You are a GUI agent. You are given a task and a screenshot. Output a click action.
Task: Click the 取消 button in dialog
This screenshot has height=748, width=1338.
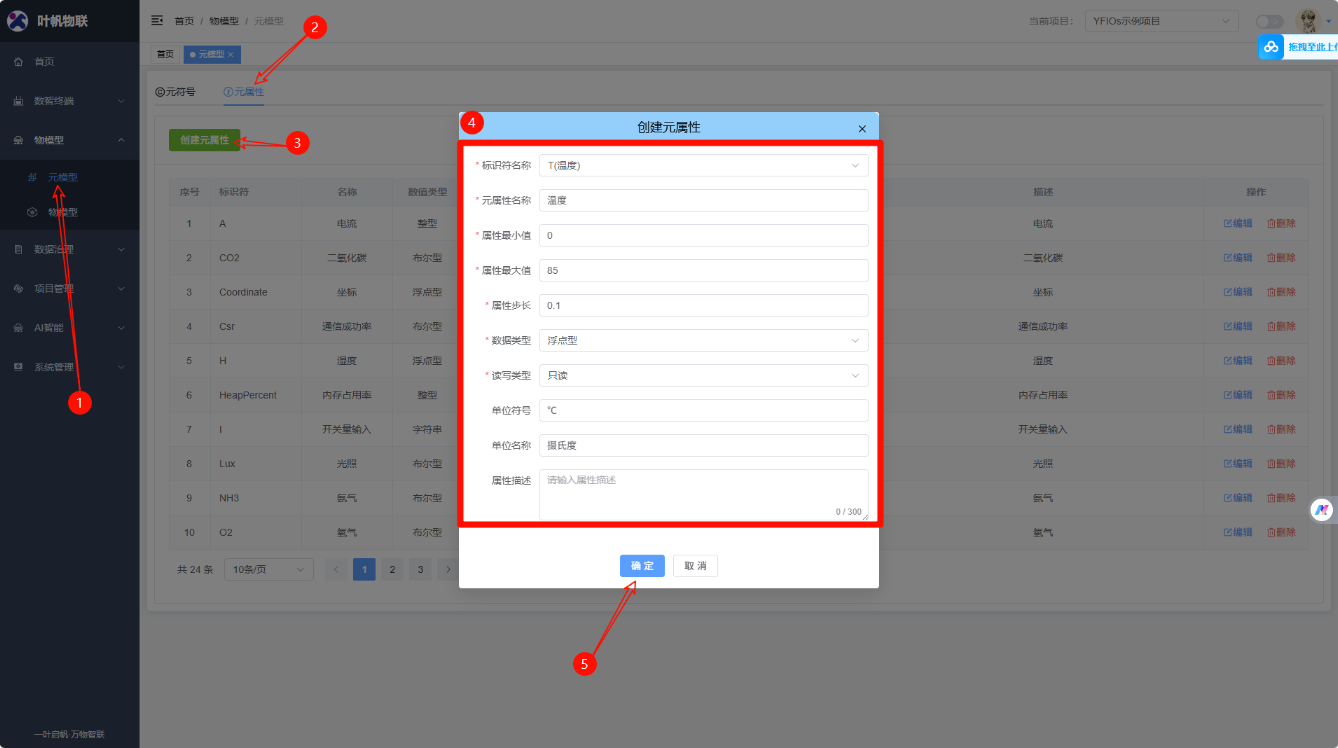click(695, 566)
